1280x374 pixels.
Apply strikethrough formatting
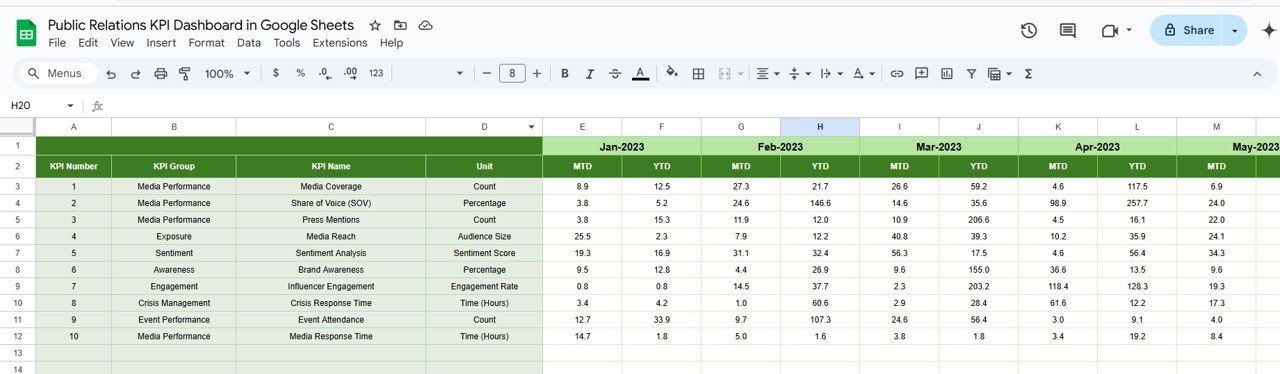pyautogui.click(x=614, y=74)
